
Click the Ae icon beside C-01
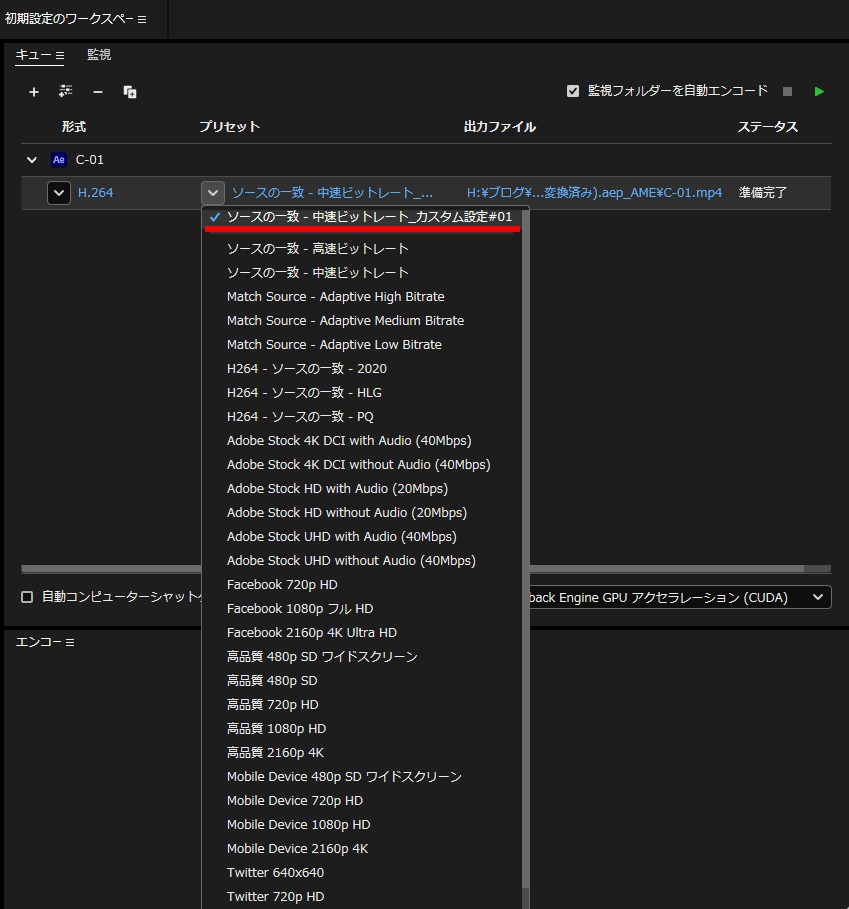(58, 159)
